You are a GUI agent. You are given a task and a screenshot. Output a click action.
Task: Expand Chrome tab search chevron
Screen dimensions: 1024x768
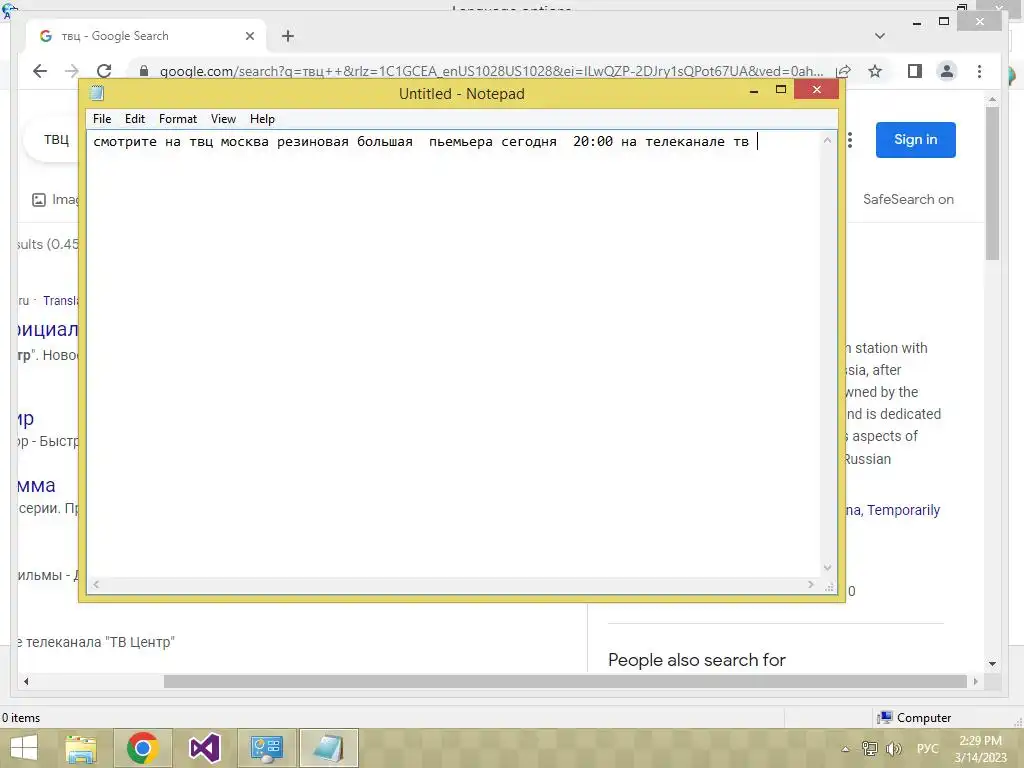[x=880, y=36]
